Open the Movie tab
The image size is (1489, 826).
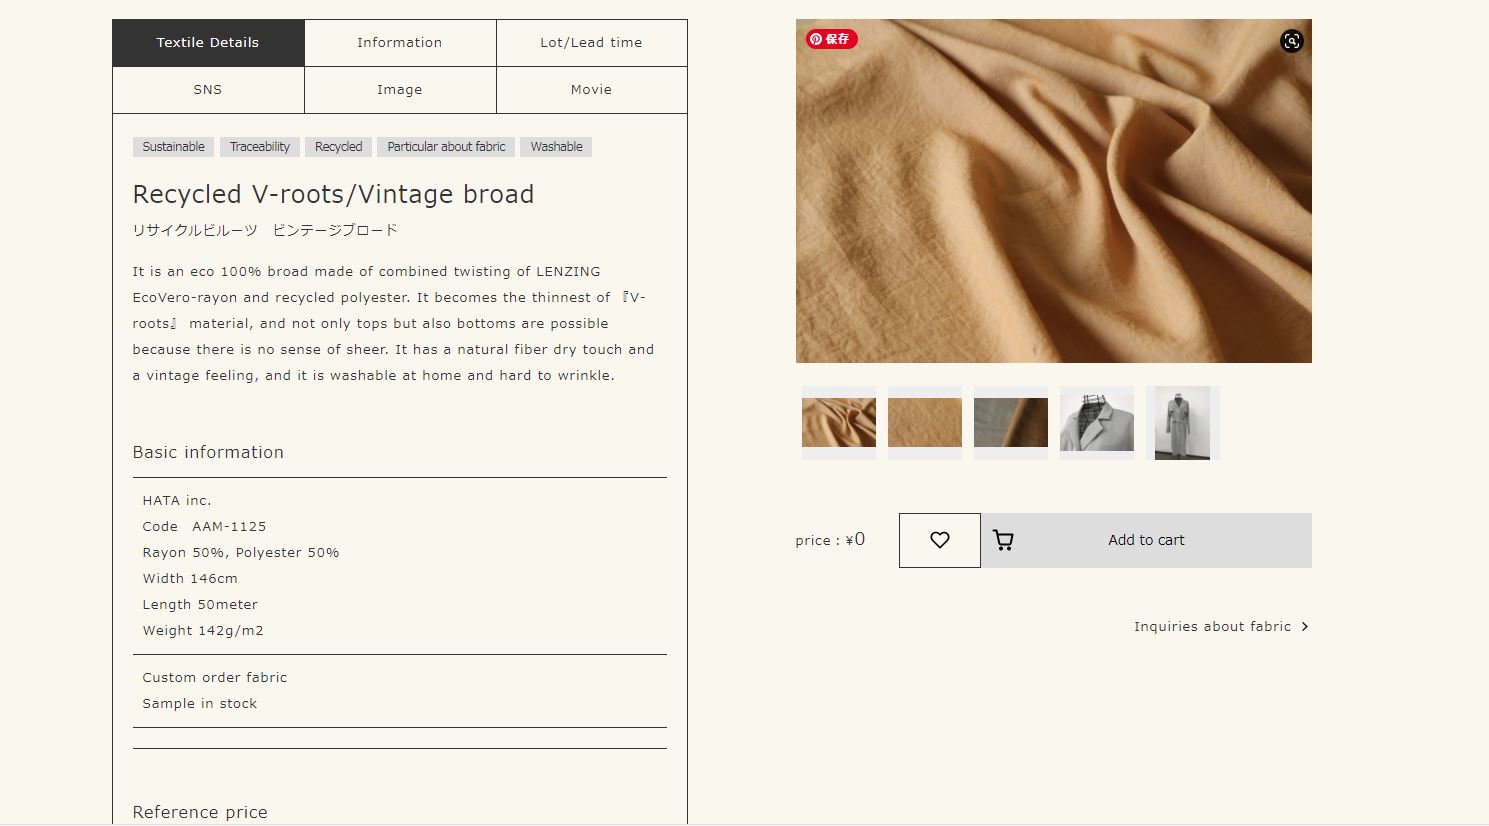coord(592,90)
